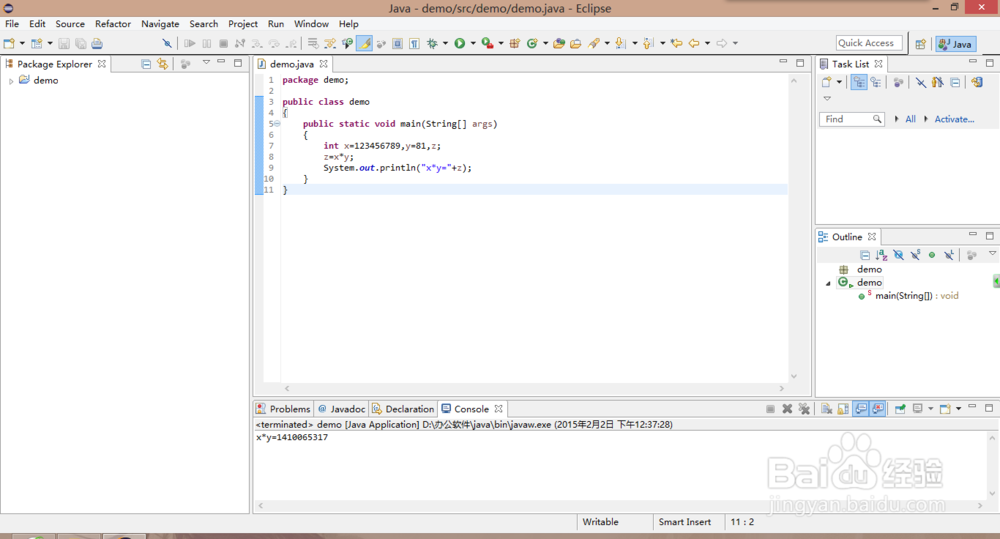The image size is (1000, 539).
Task: Open the File menu
Action: pos(12,24)
